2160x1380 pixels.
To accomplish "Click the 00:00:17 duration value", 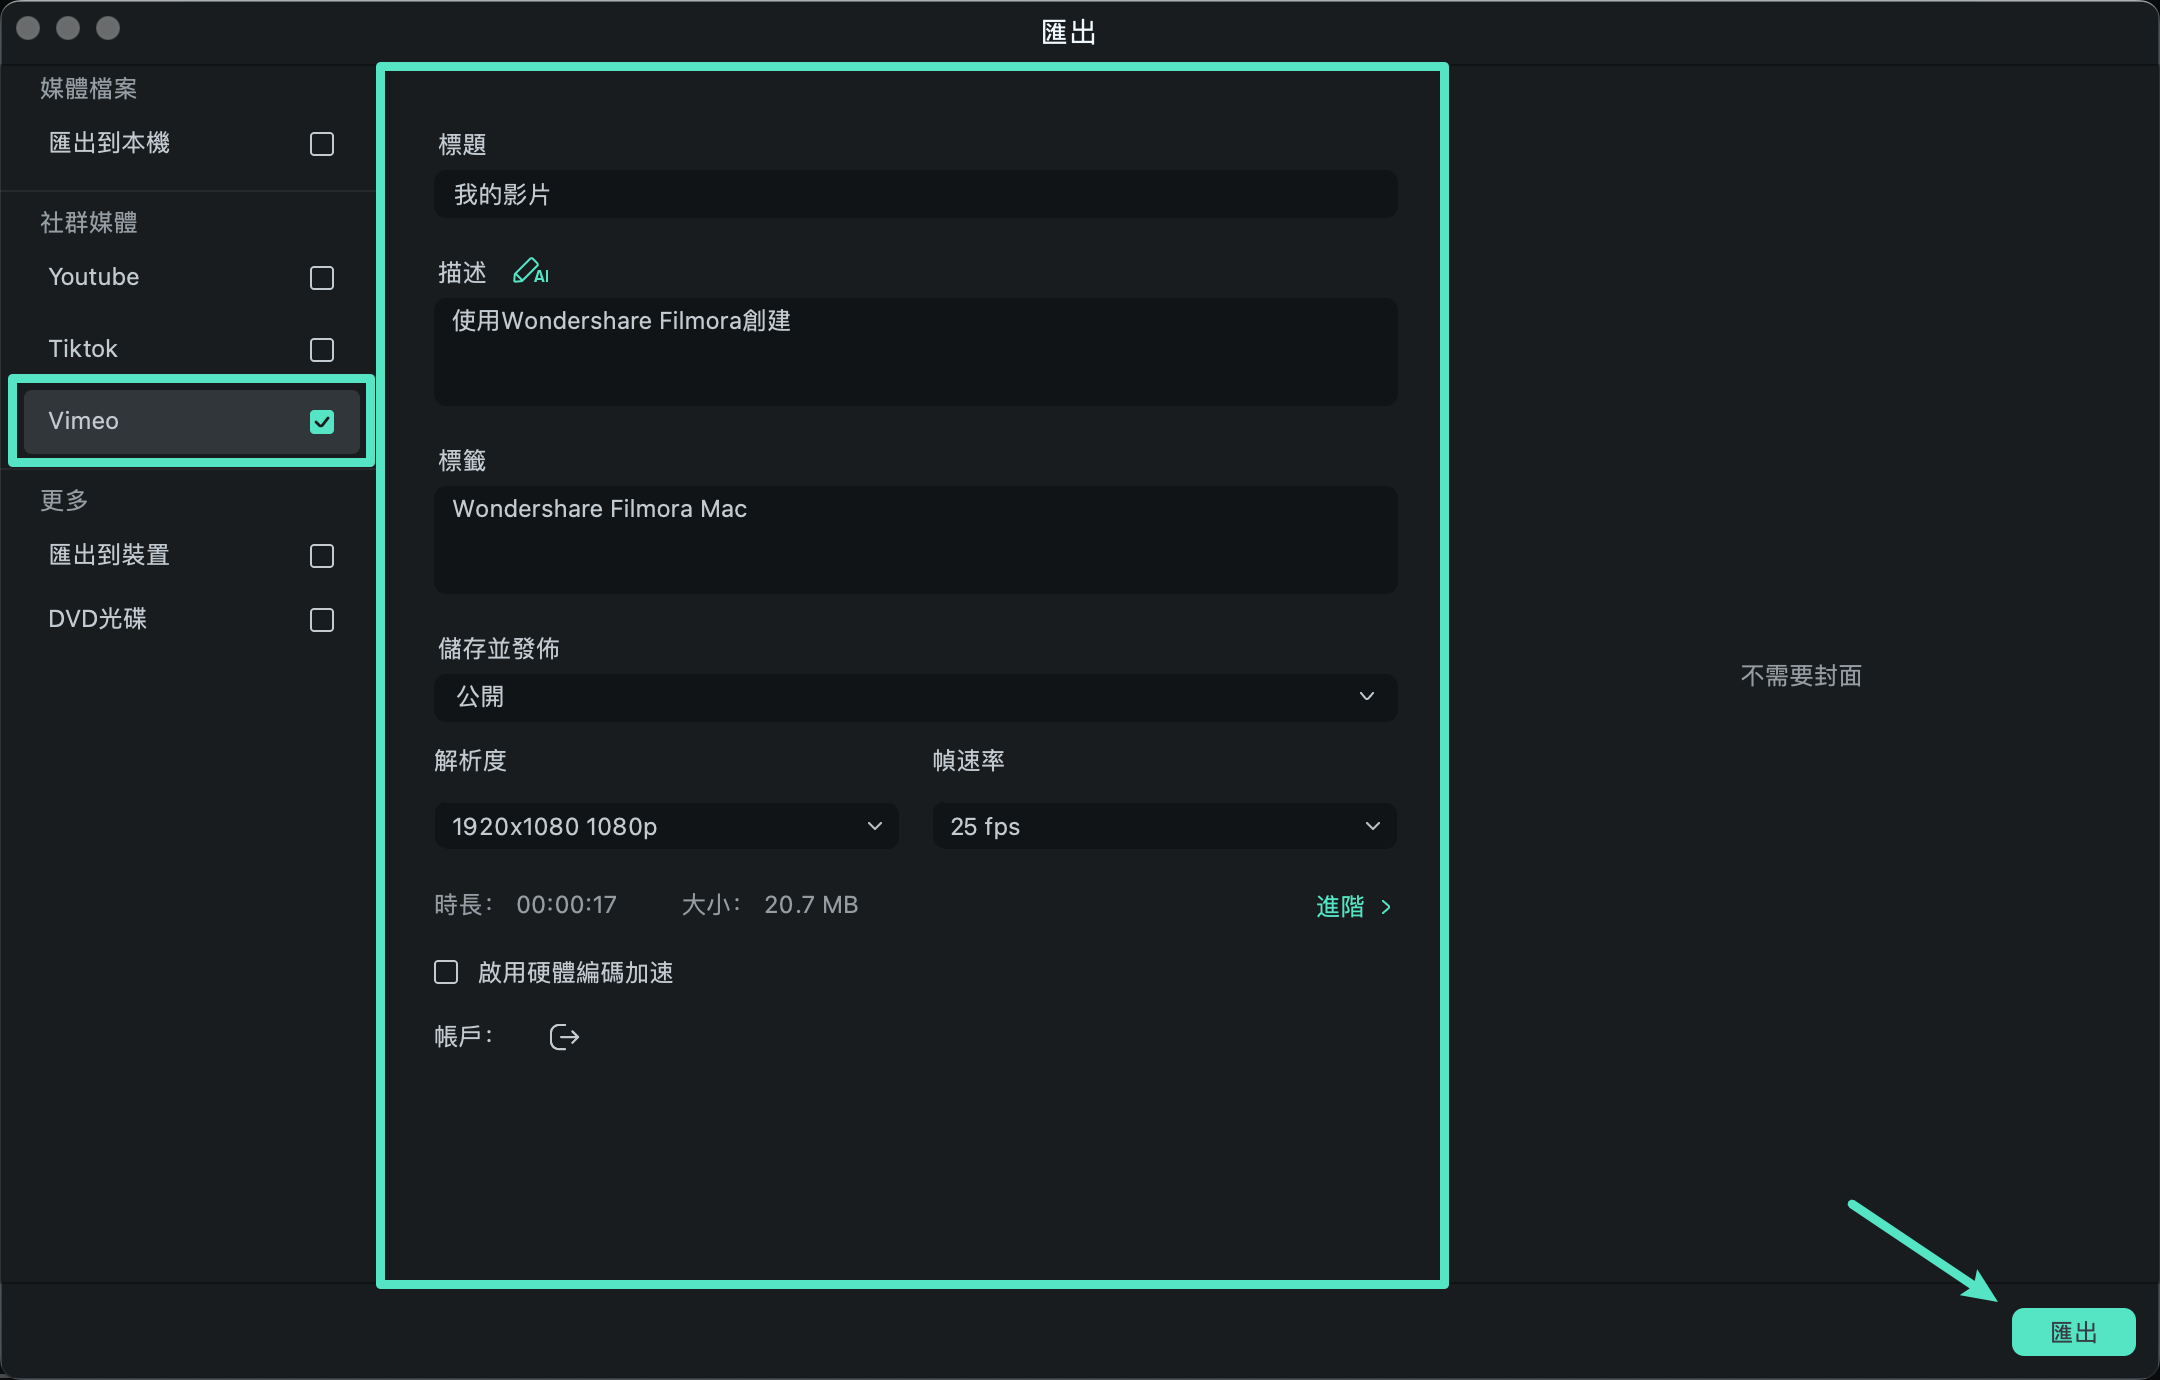I will [x=566, y=905].
